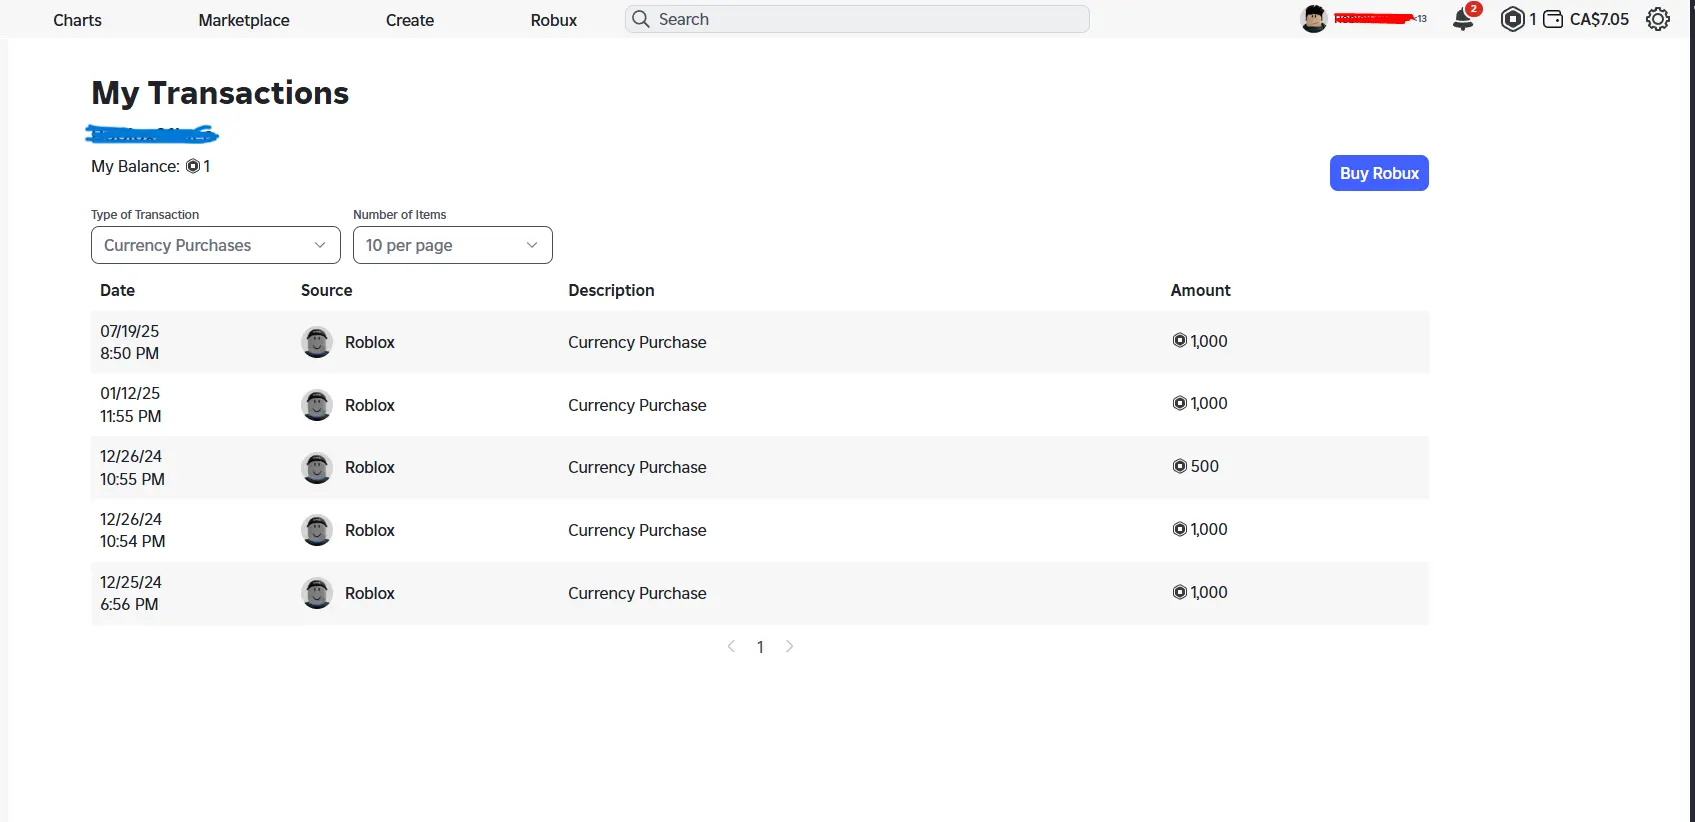
Task: Click Roblox avatar in 07/19/25 transaction row
Action: tap(317, 342)
